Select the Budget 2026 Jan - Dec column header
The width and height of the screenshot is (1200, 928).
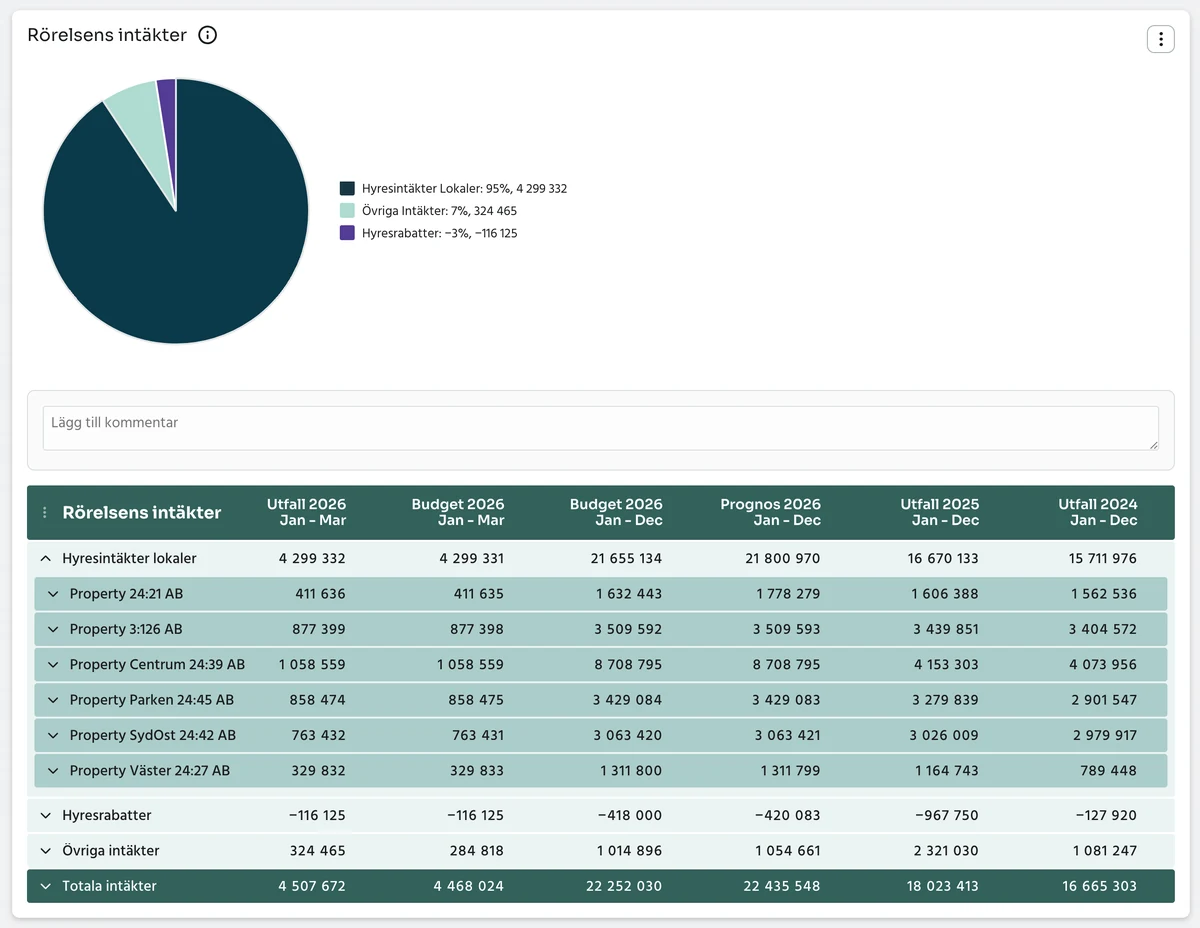[x=616, y=512]
